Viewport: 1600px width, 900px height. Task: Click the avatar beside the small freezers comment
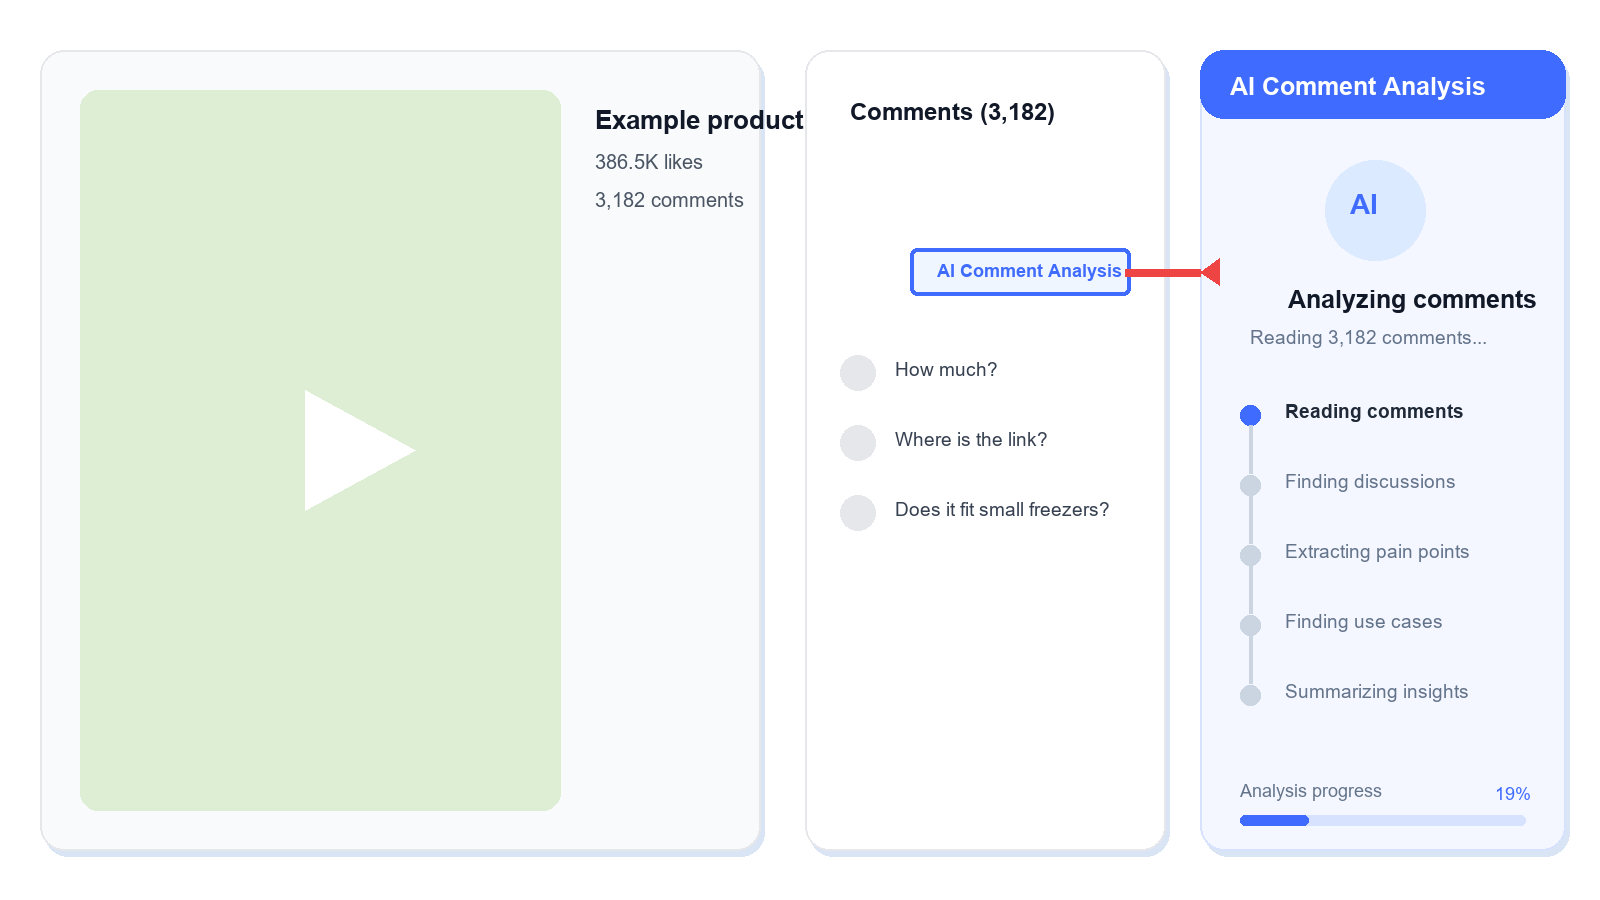point(858,513)
